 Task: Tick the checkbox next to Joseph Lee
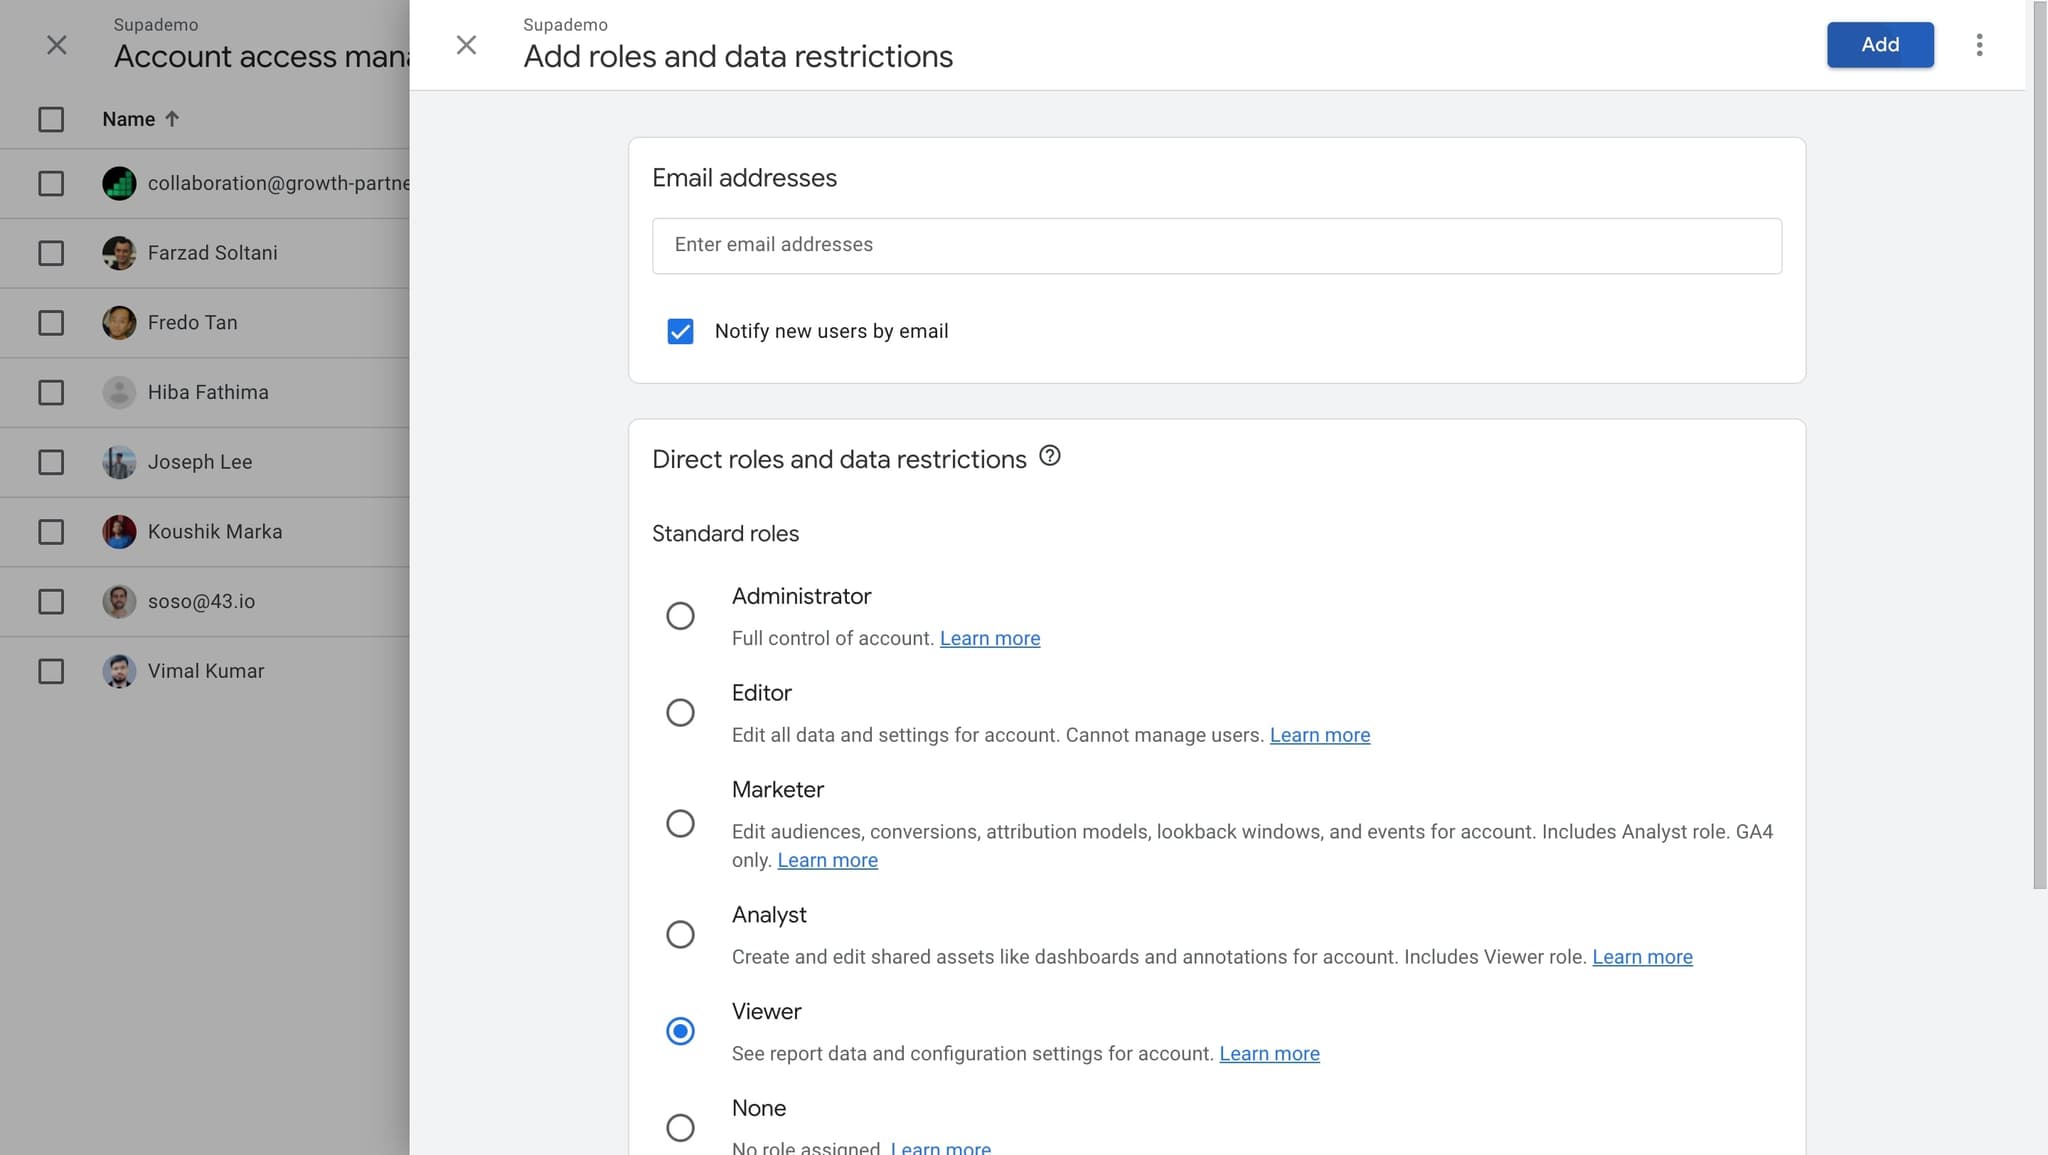pos(51,462)
